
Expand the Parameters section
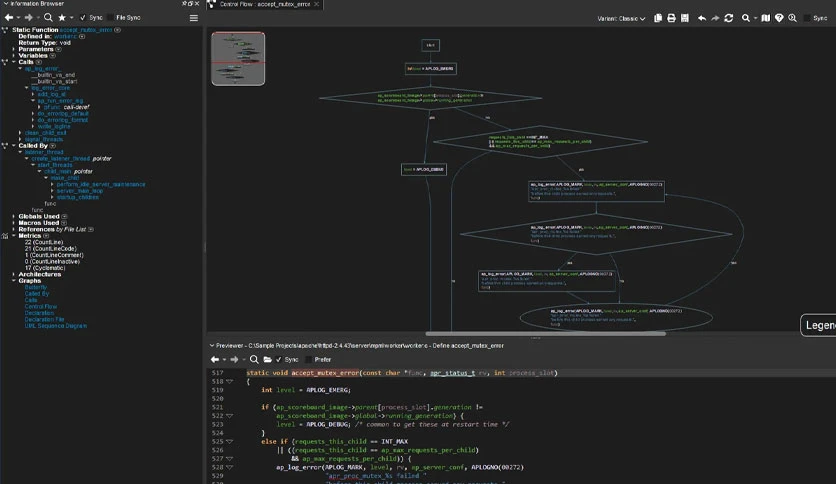coord(14,49)
